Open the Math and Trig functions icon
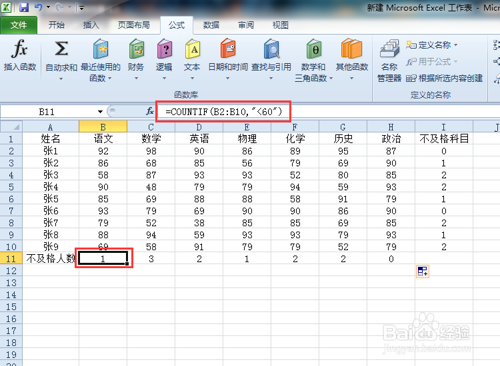This screenshot has width=500, height=366. tap(314, 49)
